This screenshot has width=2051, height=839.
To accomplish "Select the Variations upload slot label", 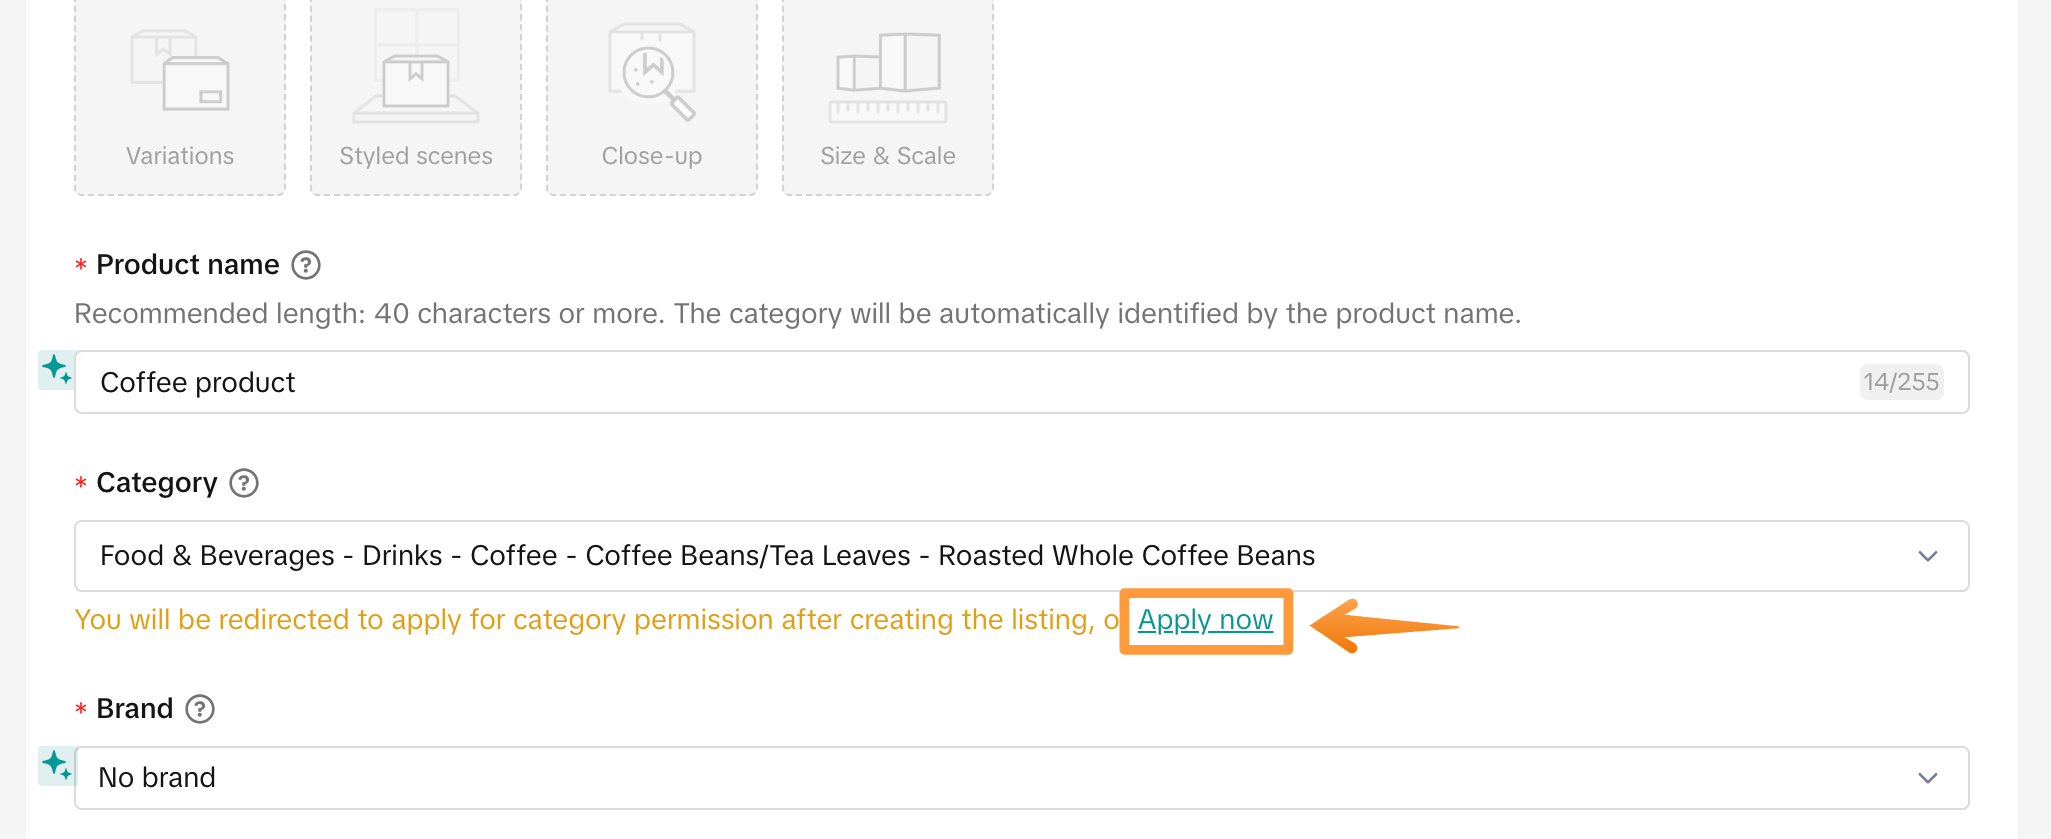I will point(180,156).
